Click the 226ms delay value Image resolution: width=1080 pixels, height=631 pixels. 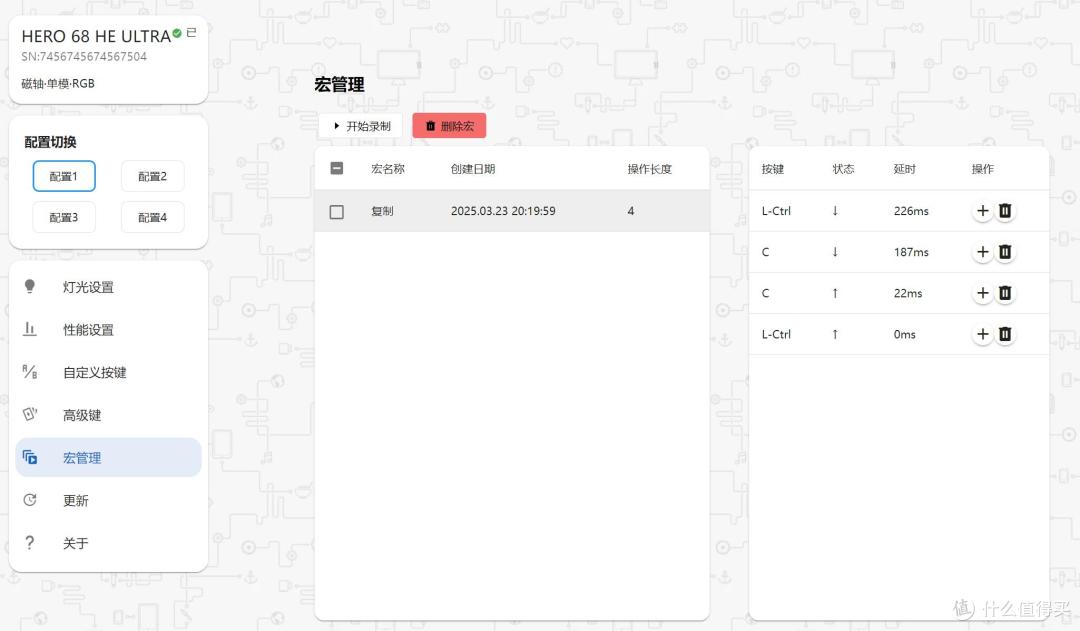click(x=911, y=211)
